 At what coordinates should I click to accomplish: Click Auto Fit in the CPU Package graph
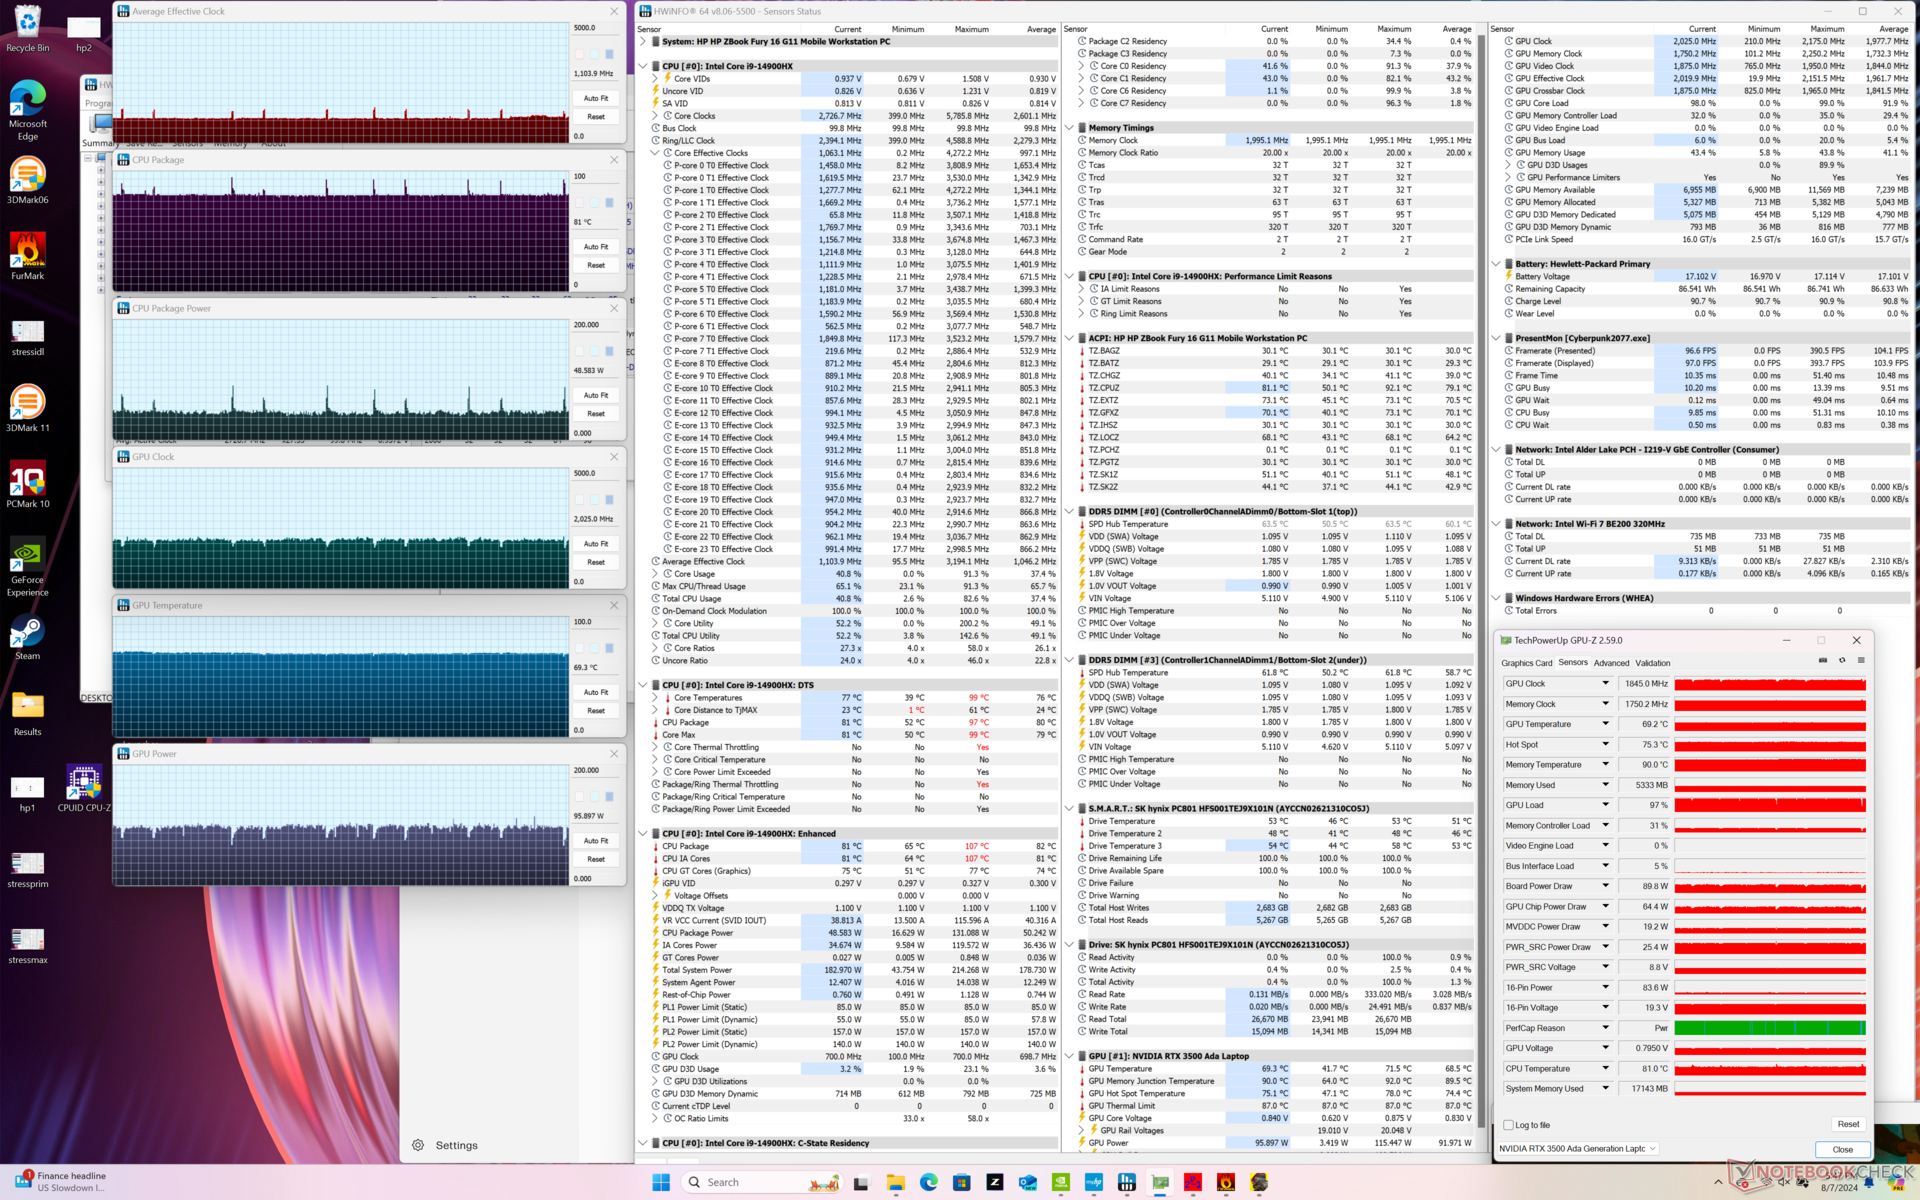(596, 247)
